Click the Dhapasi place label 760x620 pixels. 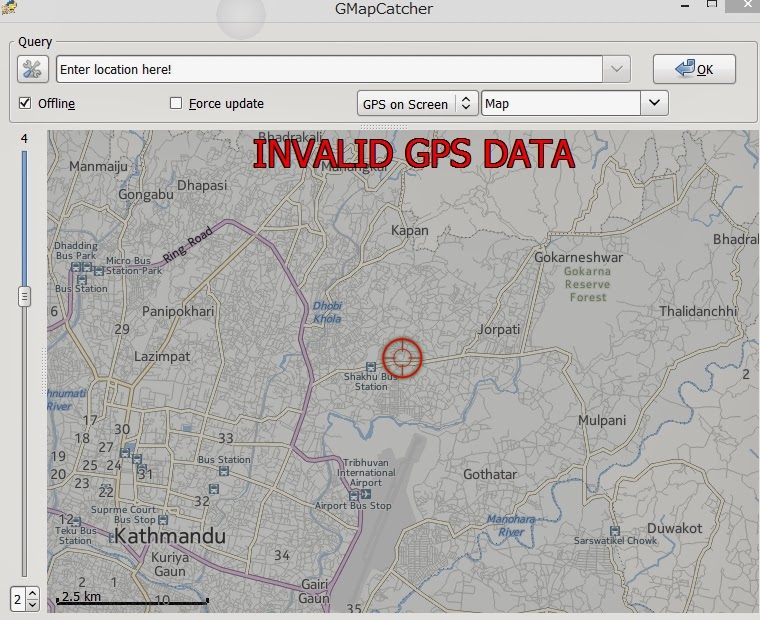click(202, 186)
